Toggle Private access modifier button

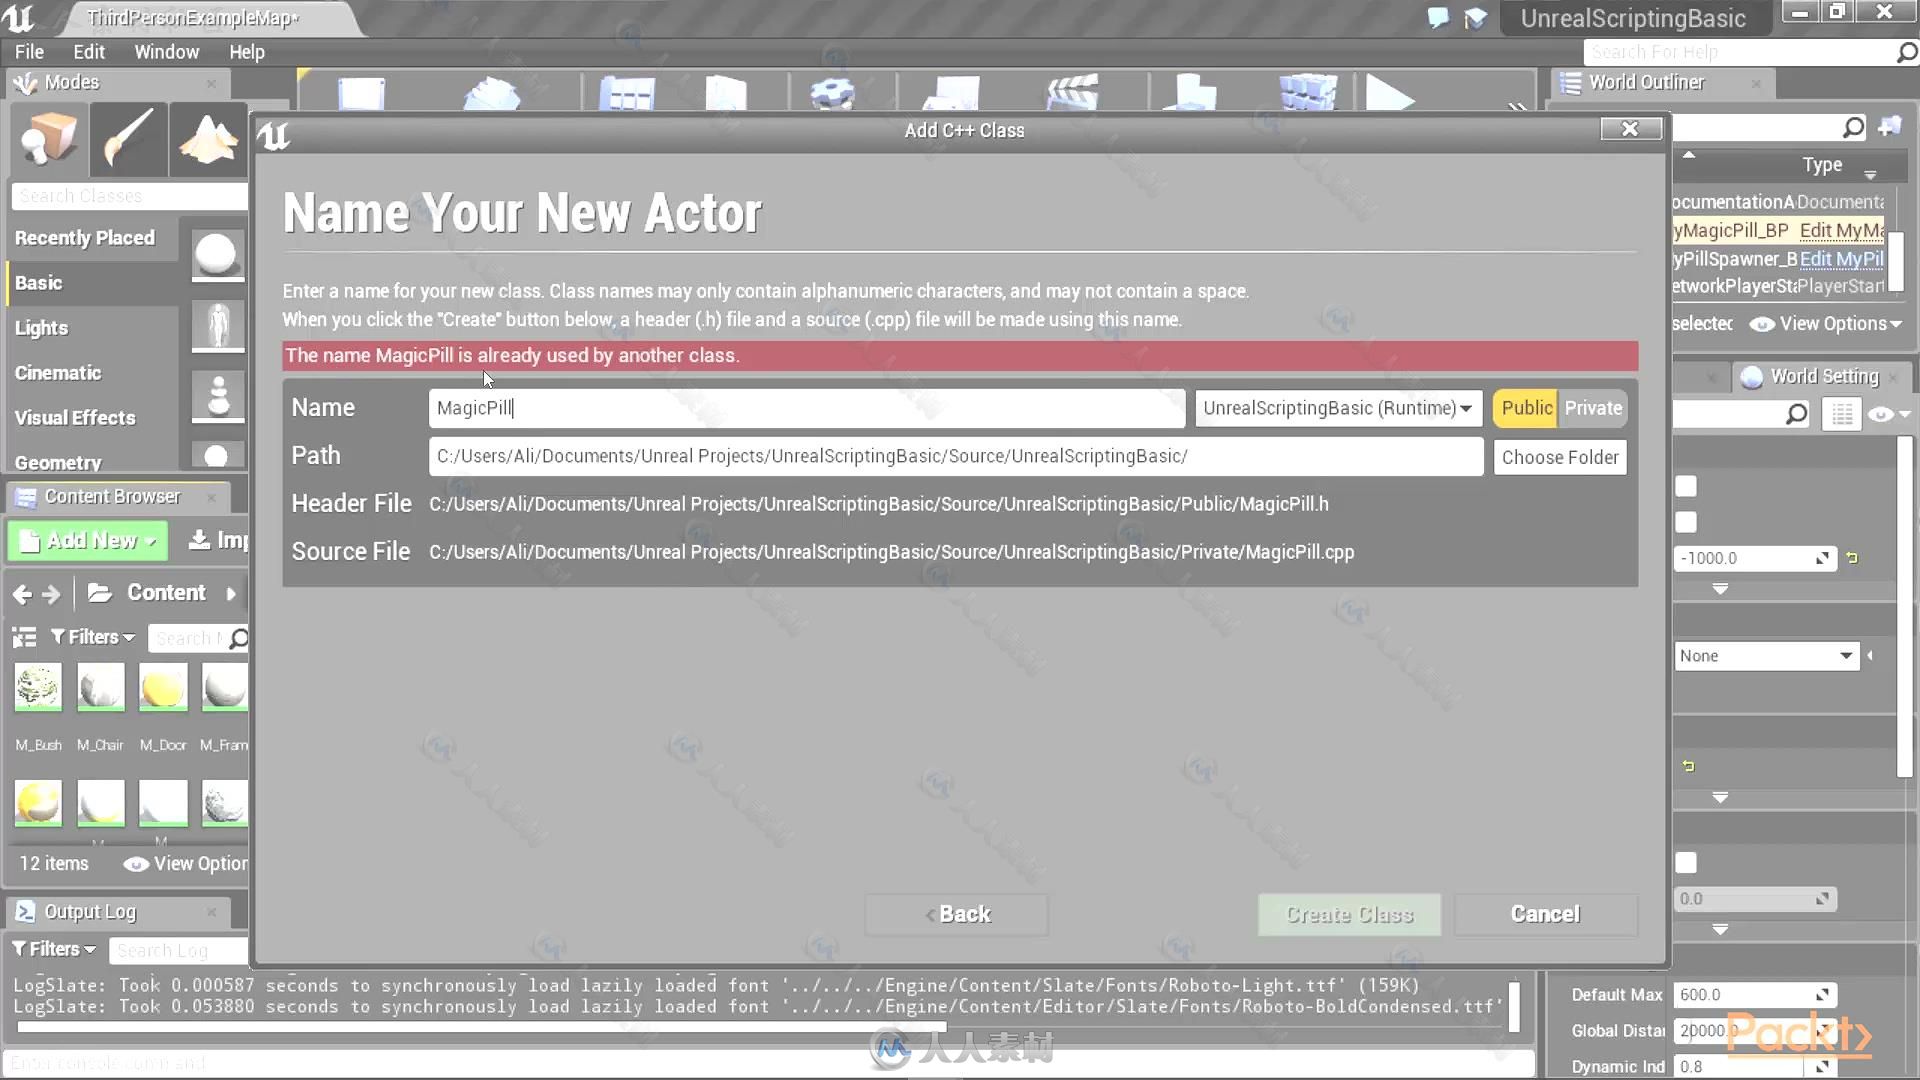[x=1593, y=407]
